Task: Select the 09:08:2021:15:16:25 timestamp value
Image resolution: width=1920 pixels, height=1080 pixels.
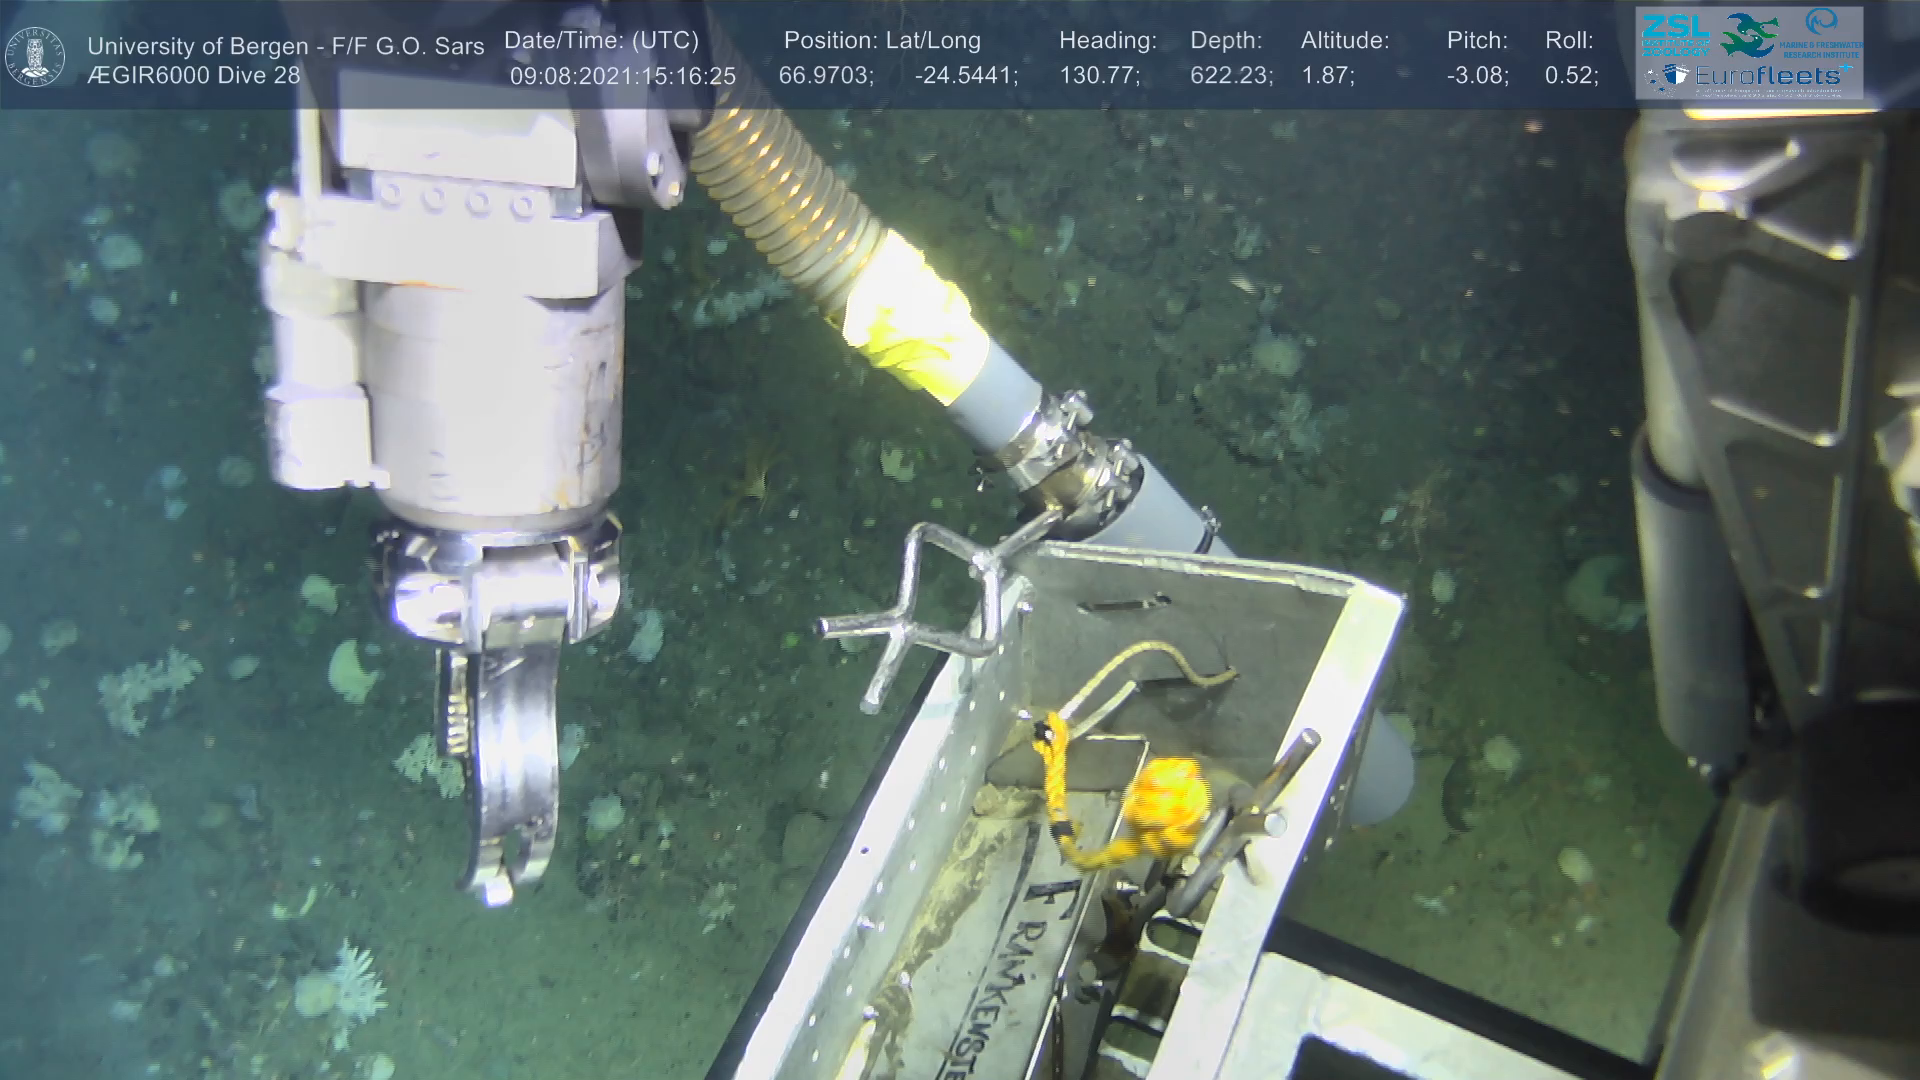Action: (x=622, y=76)
